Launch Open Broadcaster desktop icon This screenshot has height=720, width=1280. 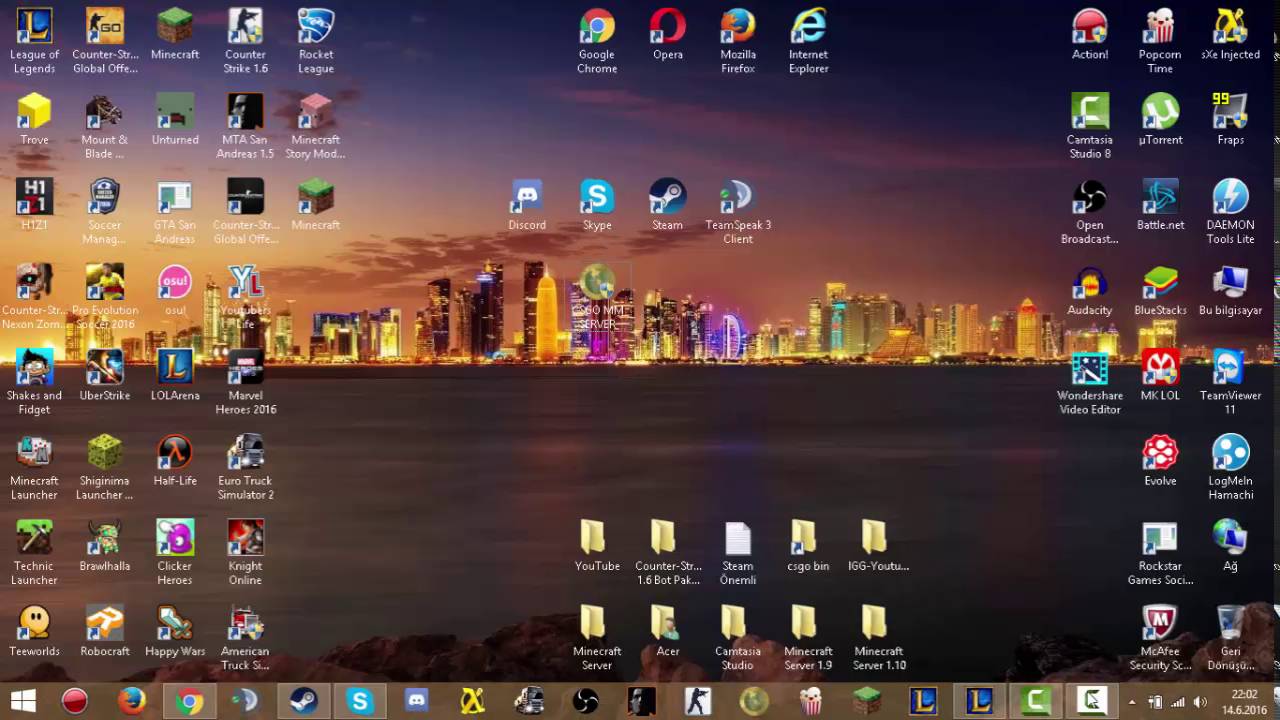pos(1090,211)
